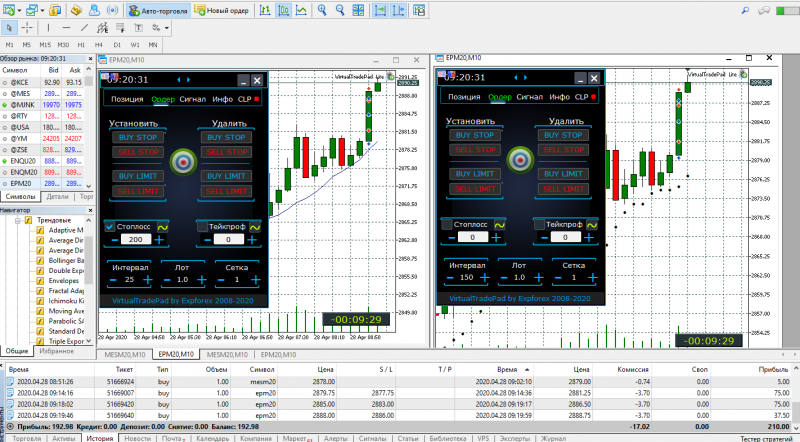Image resolution: width=800 pixels, height=442 pixels.
Task: Open the Инфо tab in right pad
Action: coord(560,97)
